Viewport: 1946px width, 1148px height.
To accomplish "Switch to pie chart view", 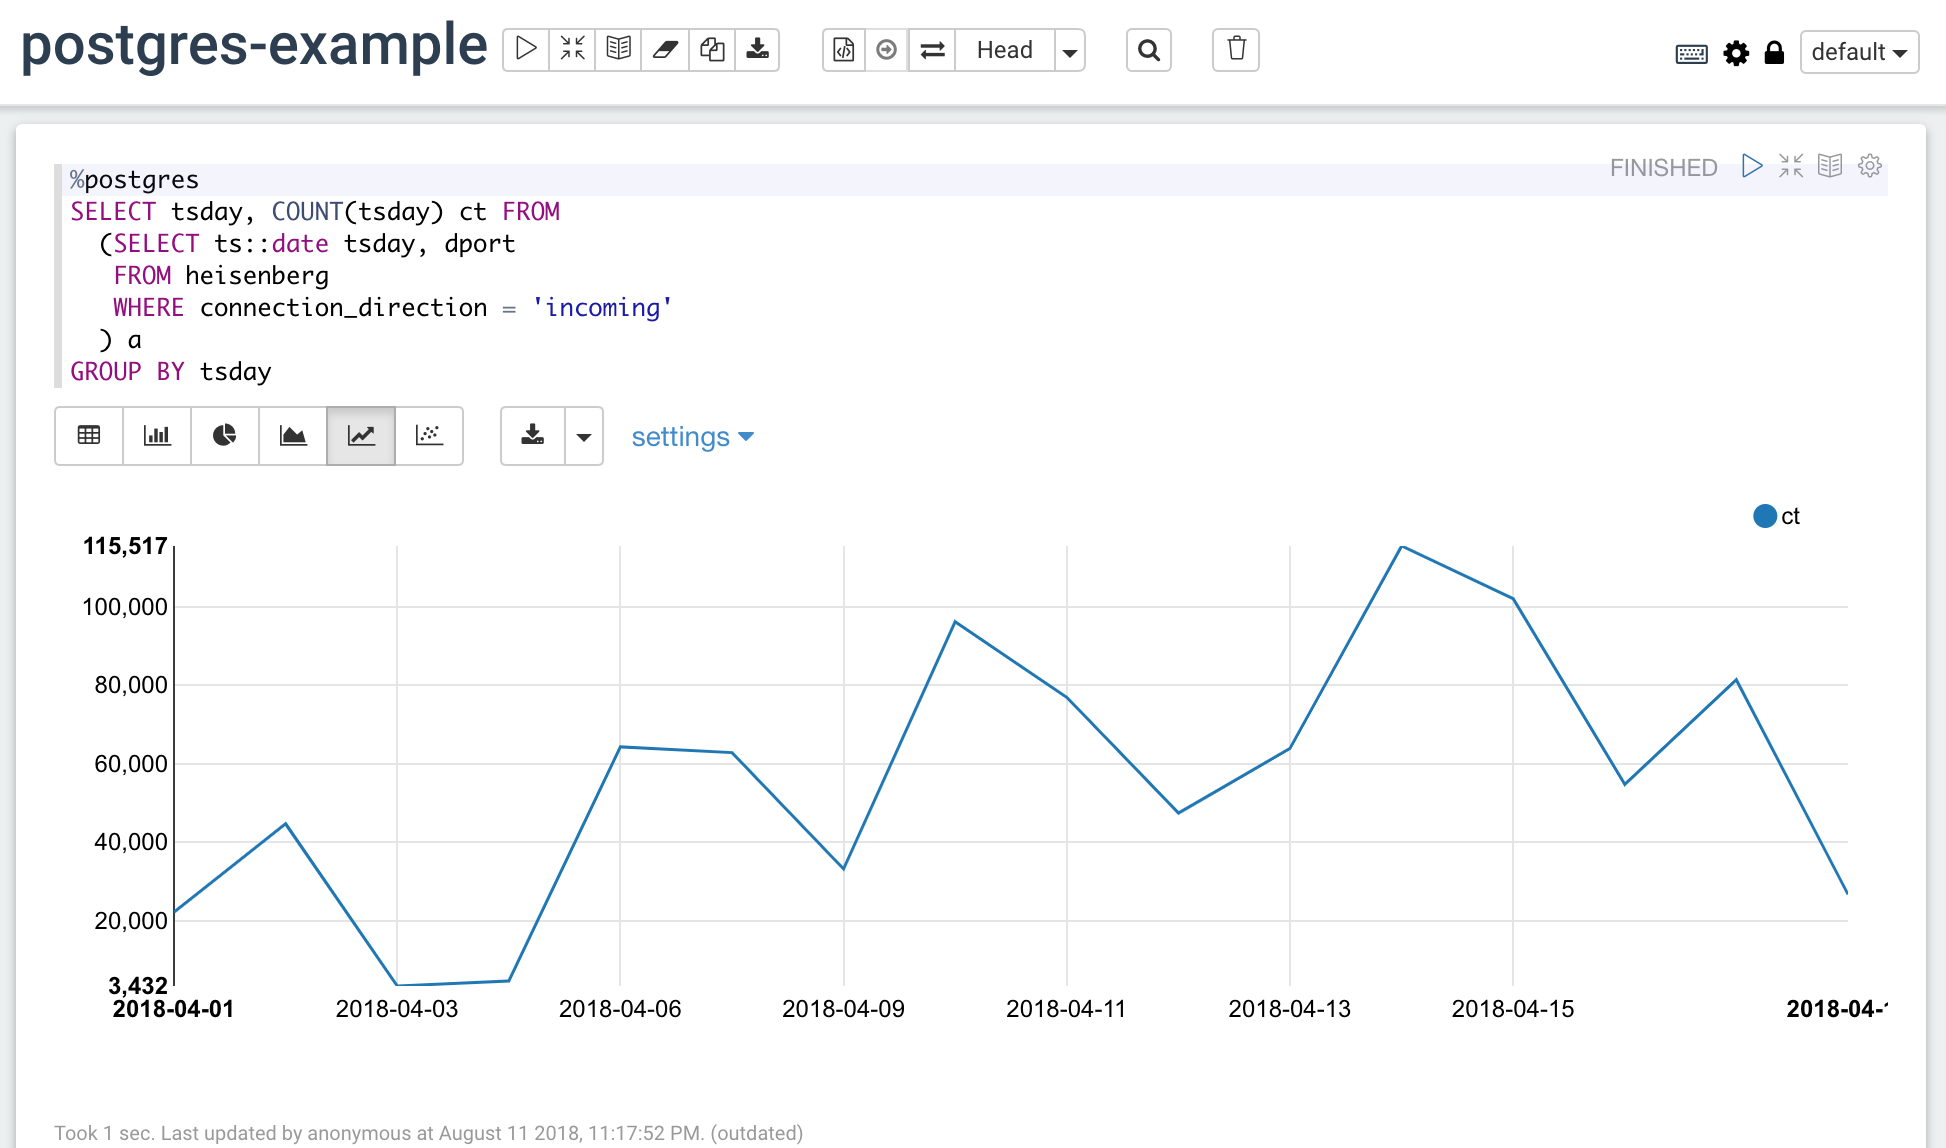I will click(225, 436).
